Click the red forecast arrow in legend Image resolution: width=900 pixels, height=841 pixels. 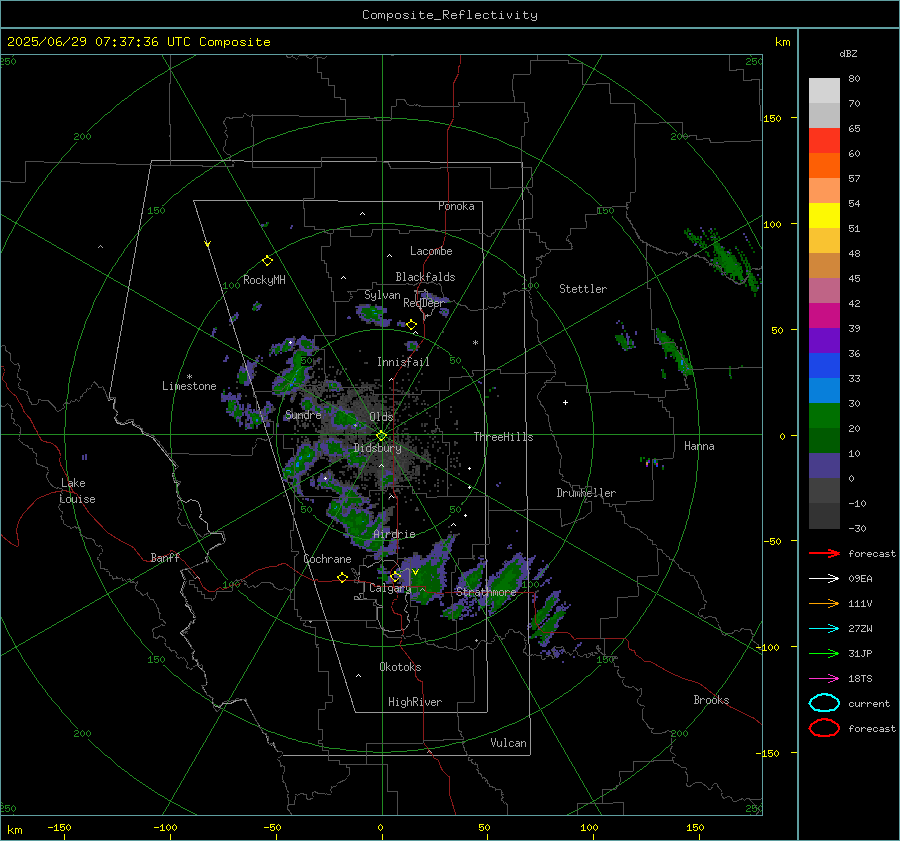(824, 553)
